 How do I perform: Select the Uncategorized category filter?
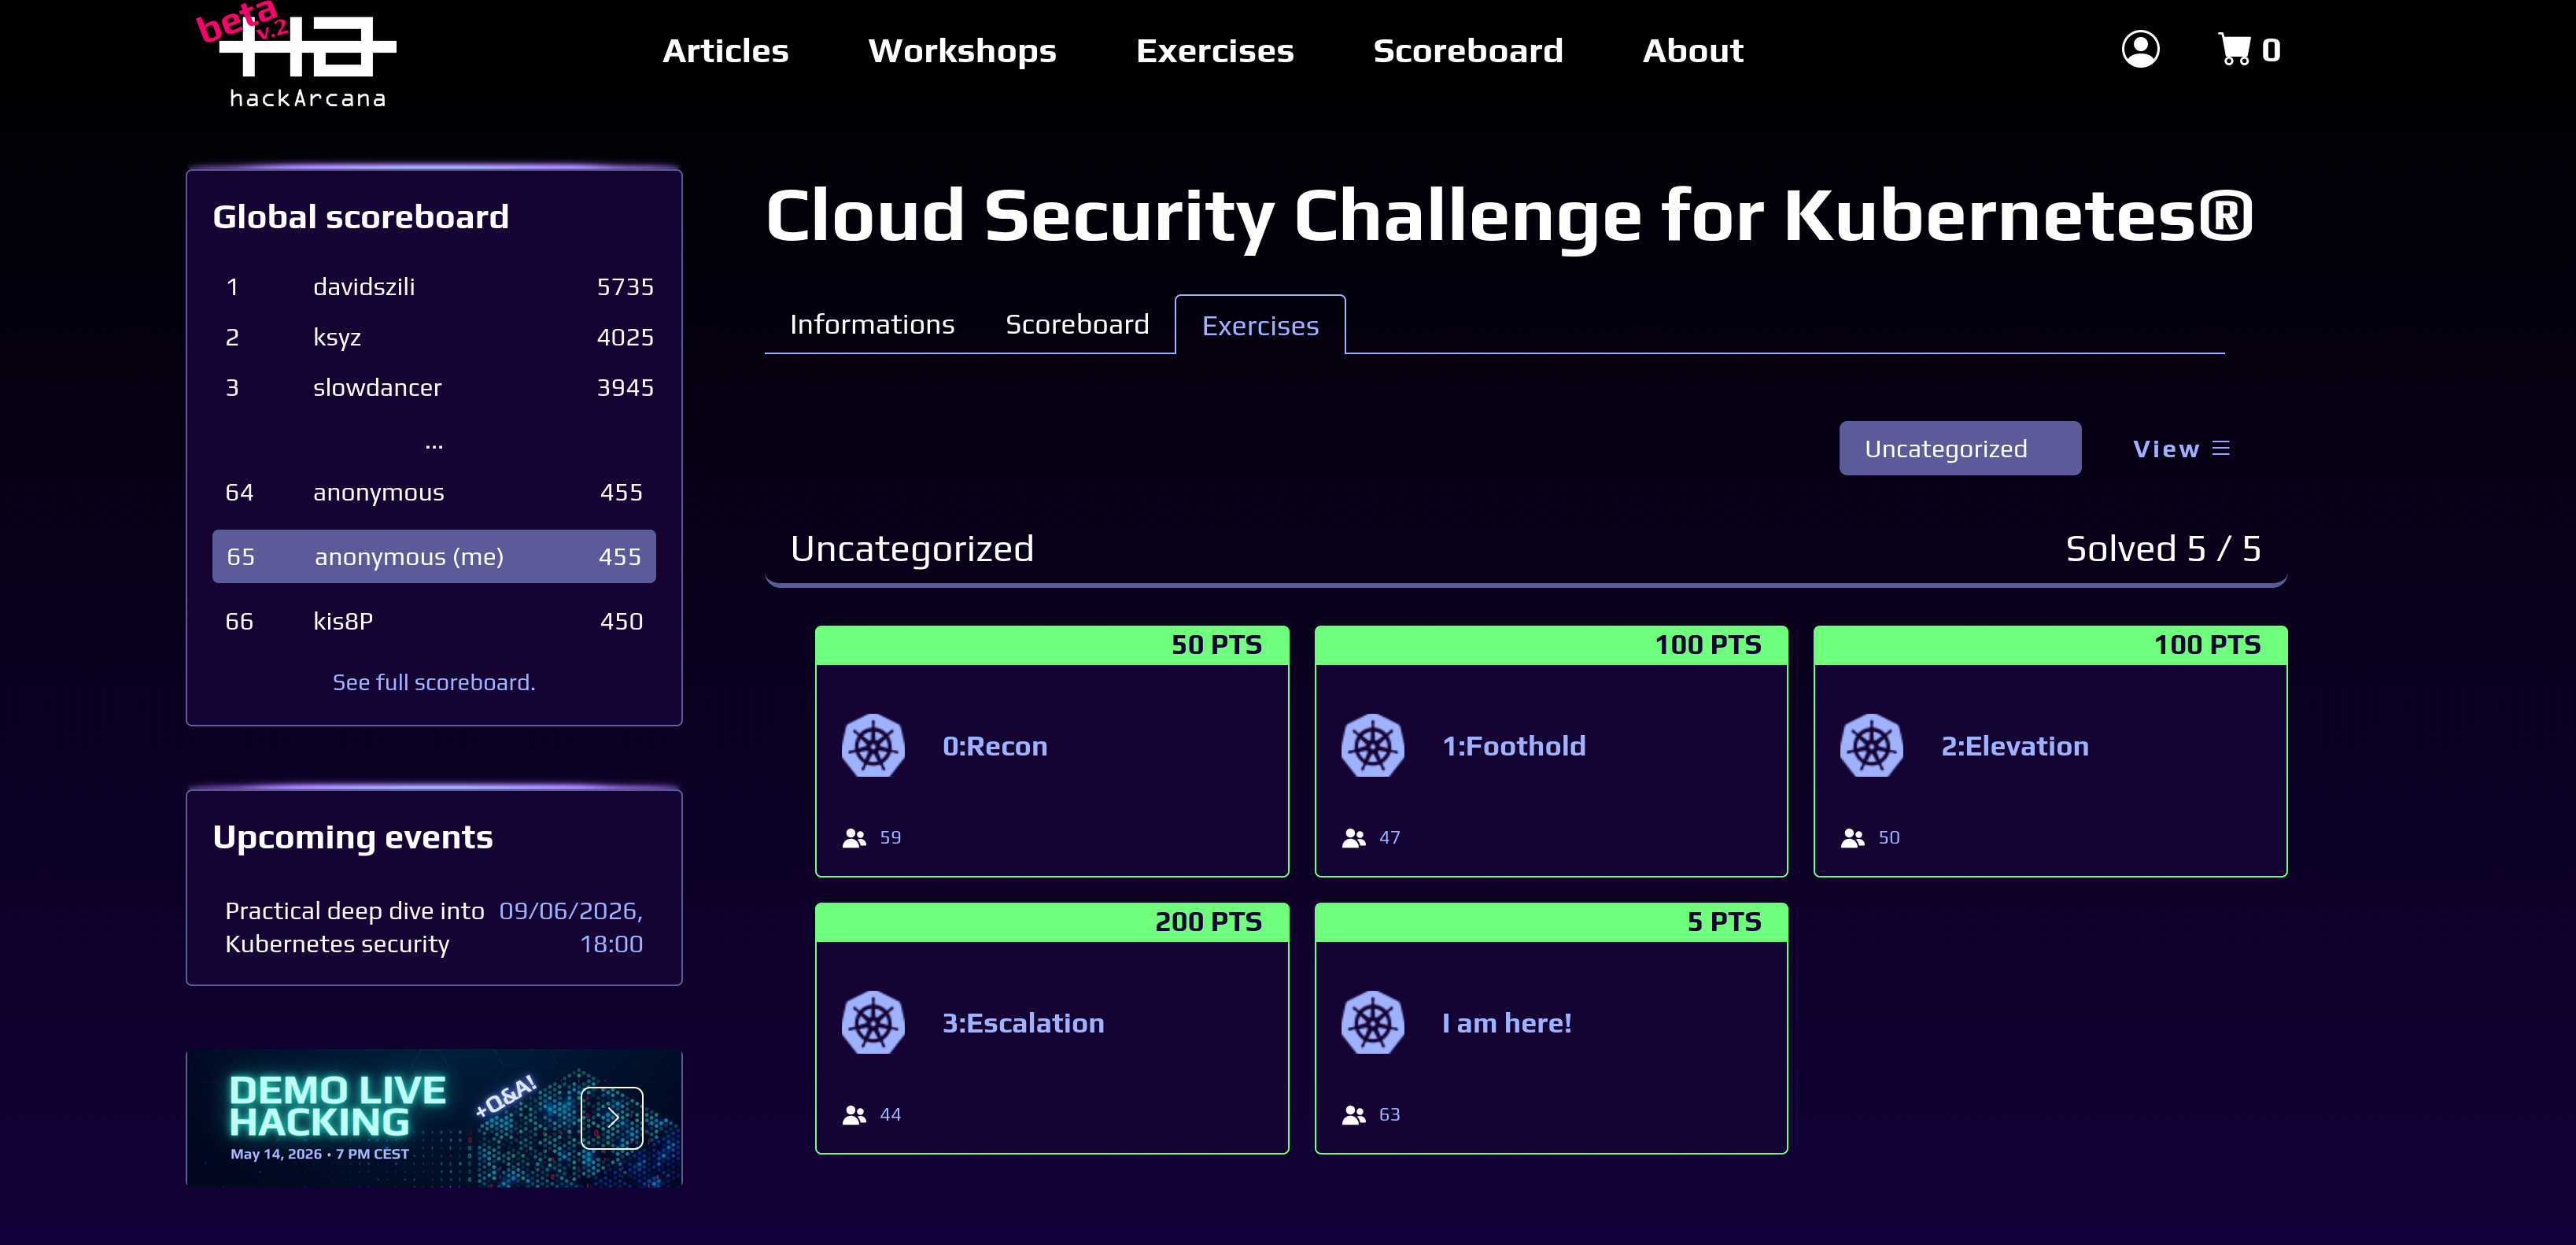pyautogui.click(x=1960, y=448)
